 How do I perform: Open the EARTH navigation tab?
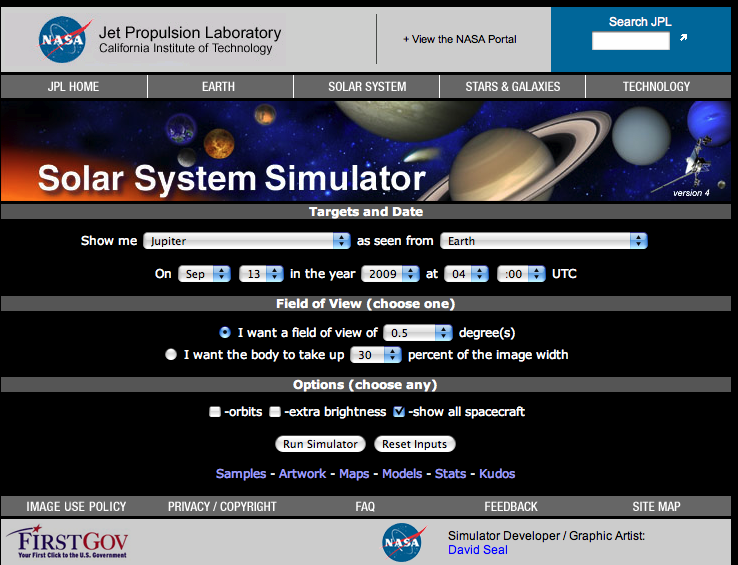[218, 87]
